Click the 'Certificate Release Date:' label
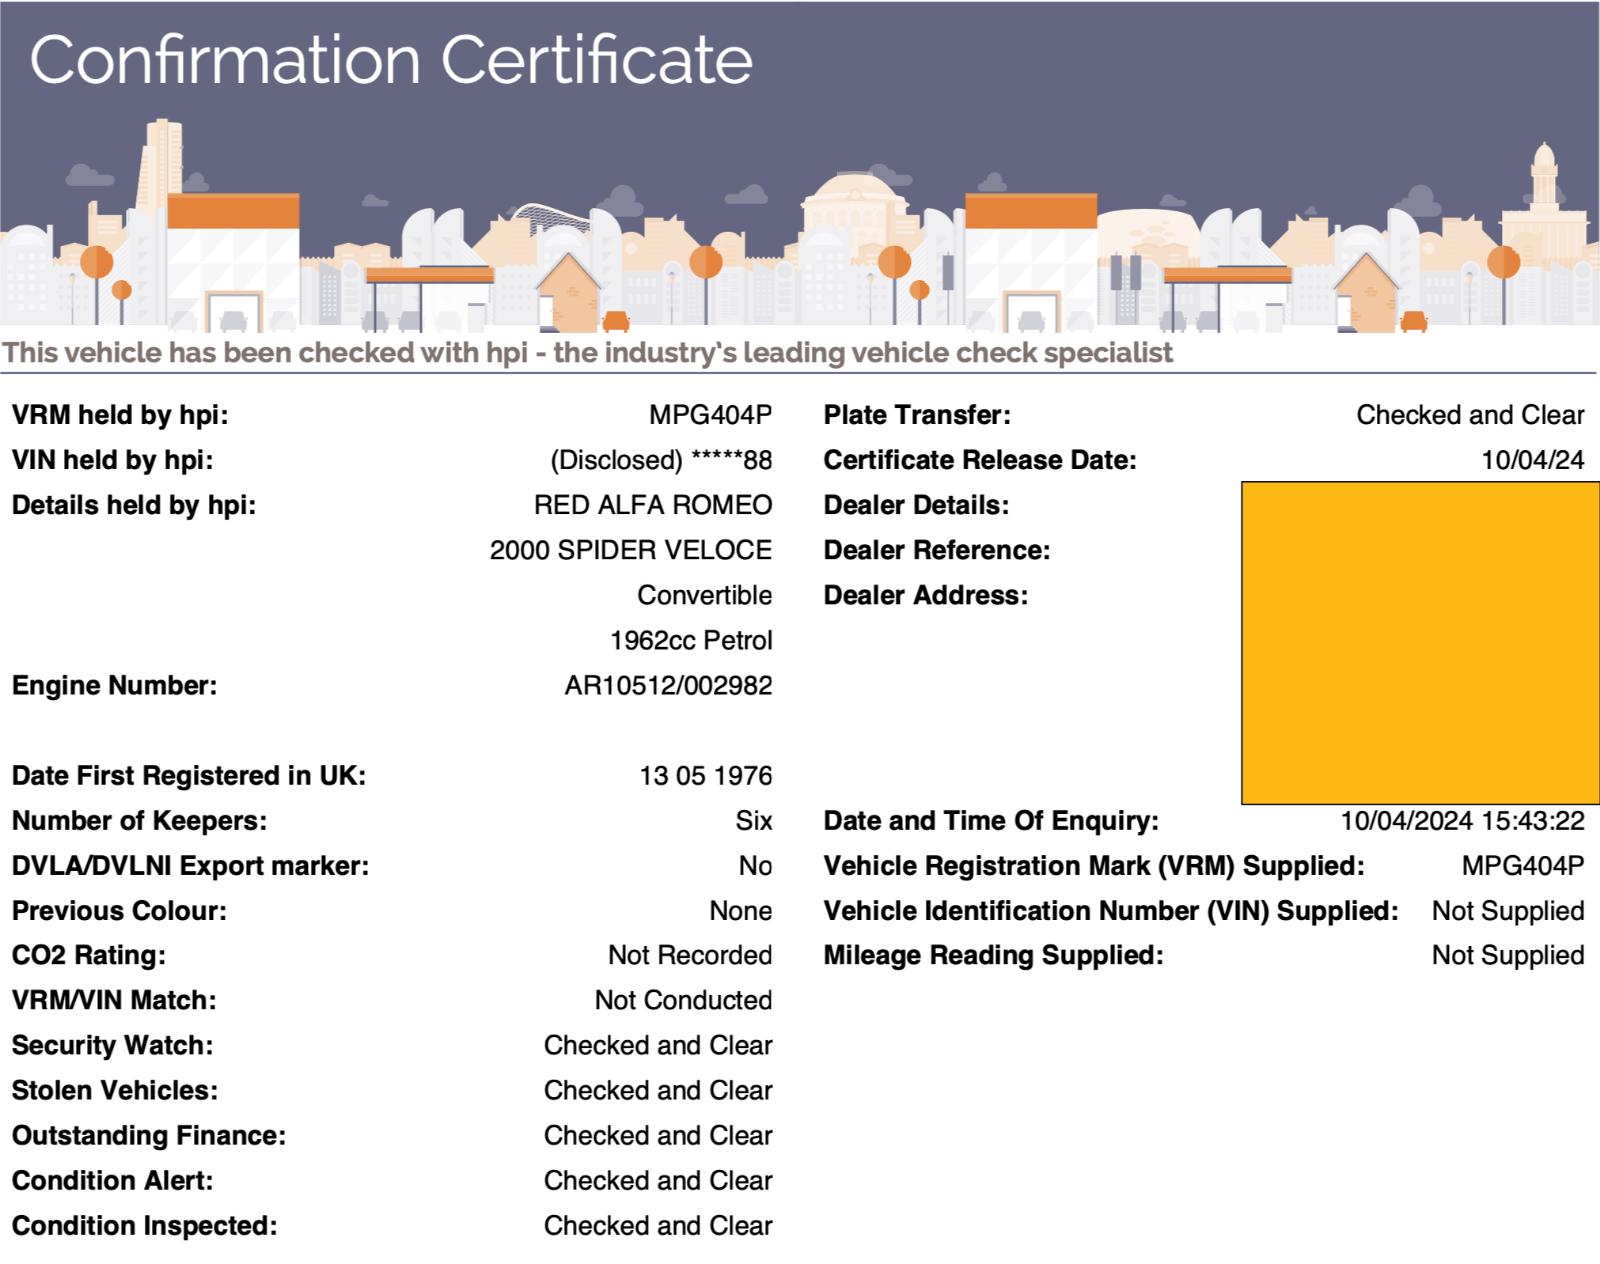Screen dimensions: 1600x1264 click(x=980, y=460)
